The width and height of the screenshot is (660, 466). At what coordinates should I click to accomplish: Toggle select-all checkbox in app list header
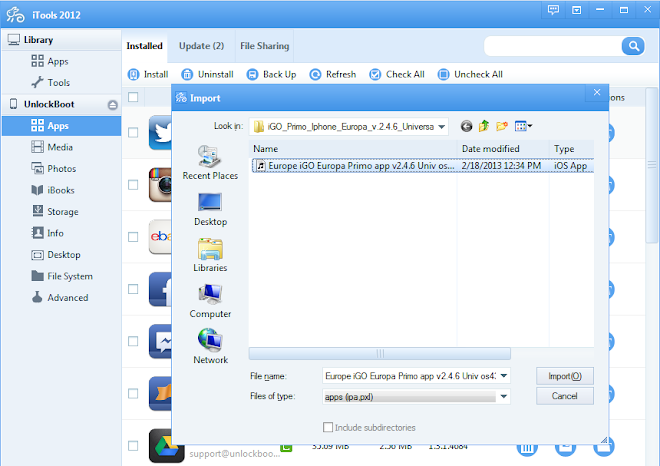tap(133, 97)
